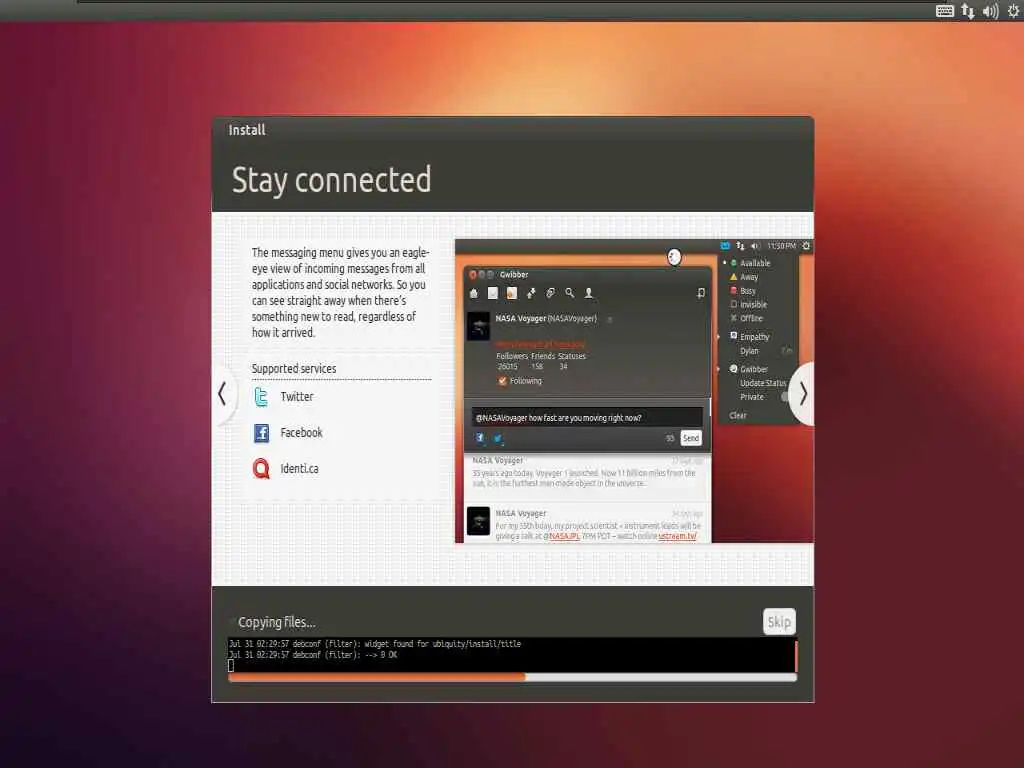Open the sound volume indicator
Viewport: 1024px width, 768px height.
click(x=991, y=11)
